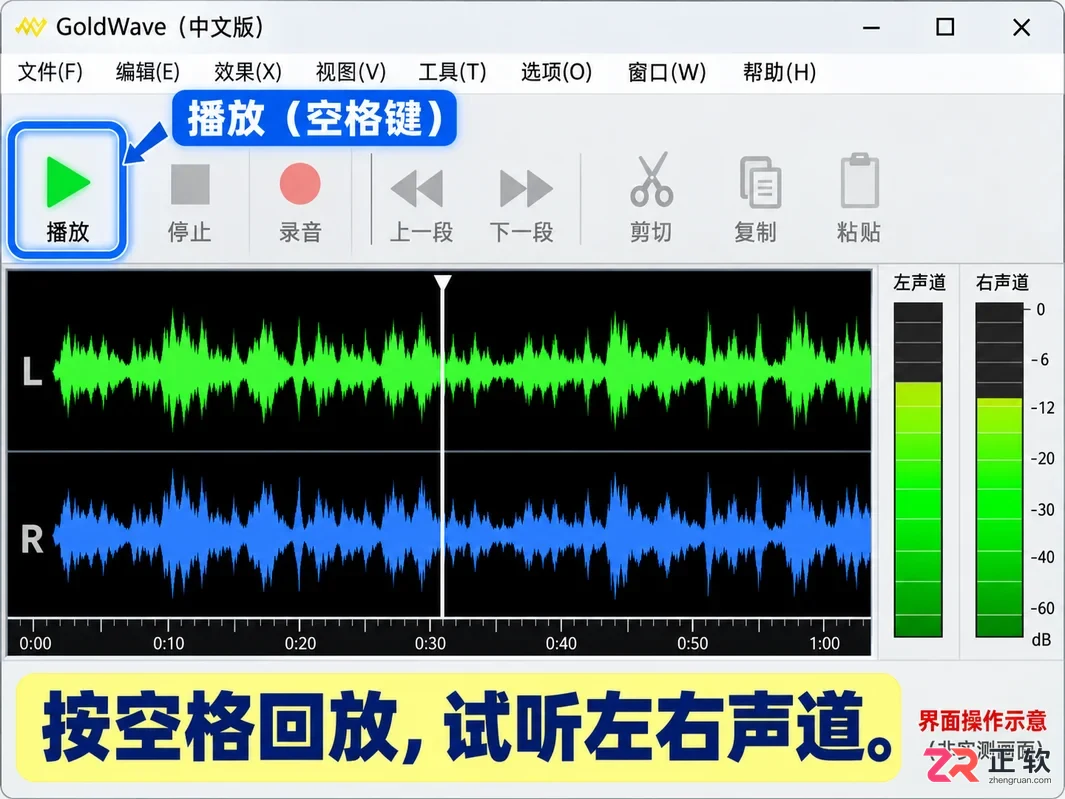Click the blue right channel waveform
The height and width of the screenshot is (799, 1065).
pyautogui.click(x=462, y=535)
